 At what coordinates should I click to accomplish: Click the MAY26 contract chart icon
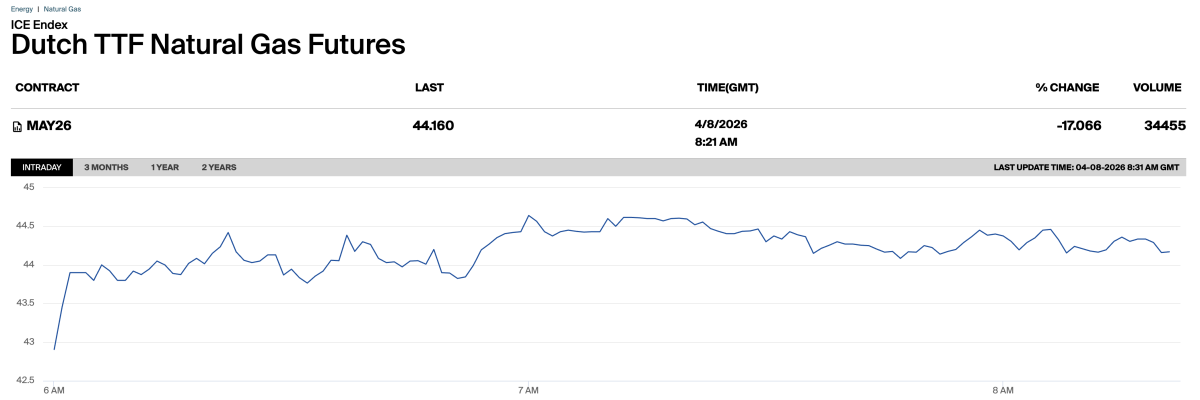coord(17,126)
